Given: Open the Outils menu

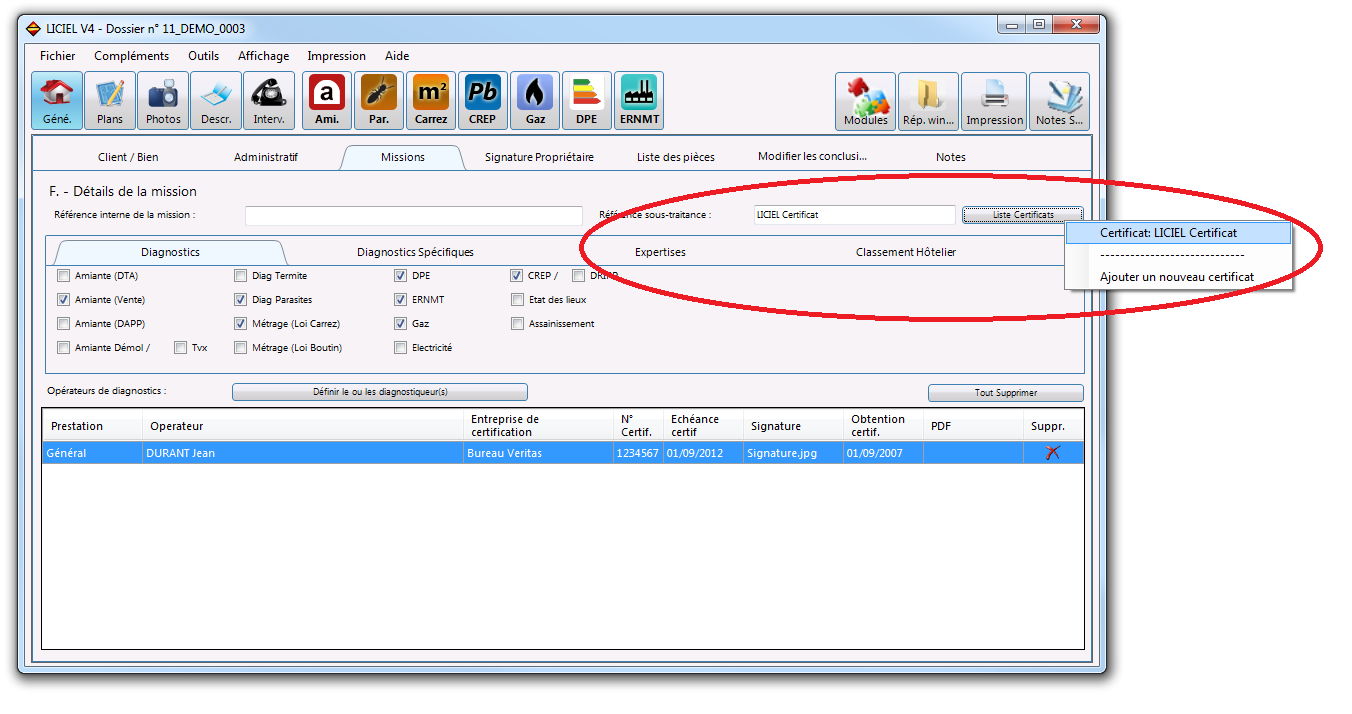Looking at the screenshot, I should 203,56.
